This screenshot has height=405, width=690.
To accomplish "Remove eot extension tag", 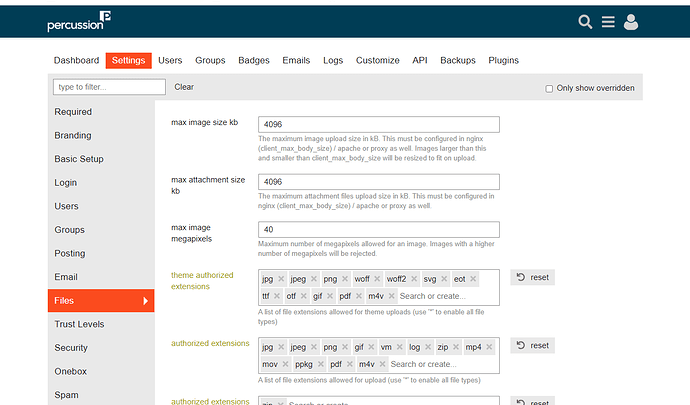I will point(473,279).
